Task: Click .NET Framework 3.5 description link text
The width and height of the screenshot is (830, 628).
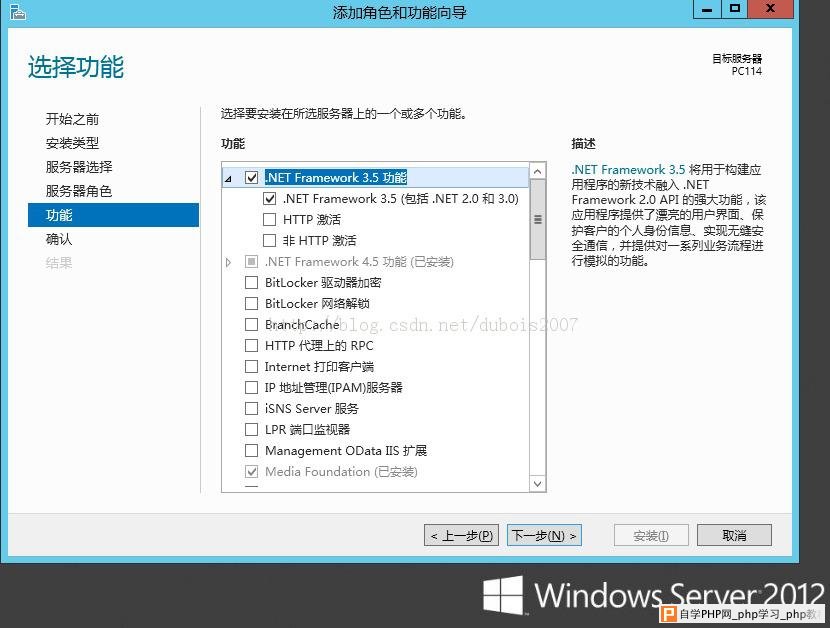Action: click(x=628, y=169)
